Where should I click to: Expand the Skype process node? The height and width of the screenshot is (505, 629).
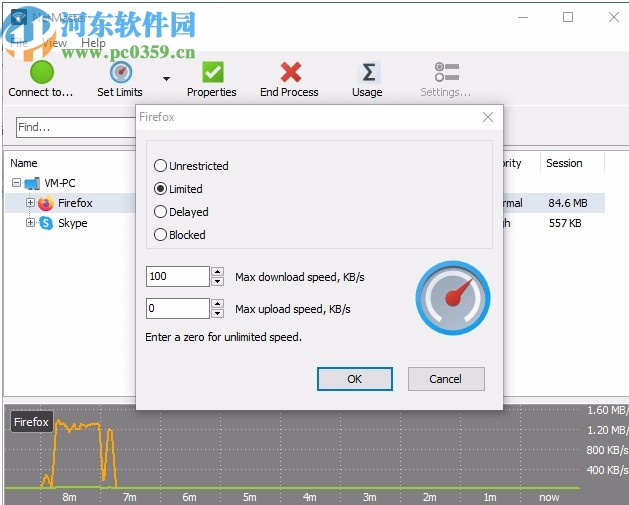coord(30,222)
